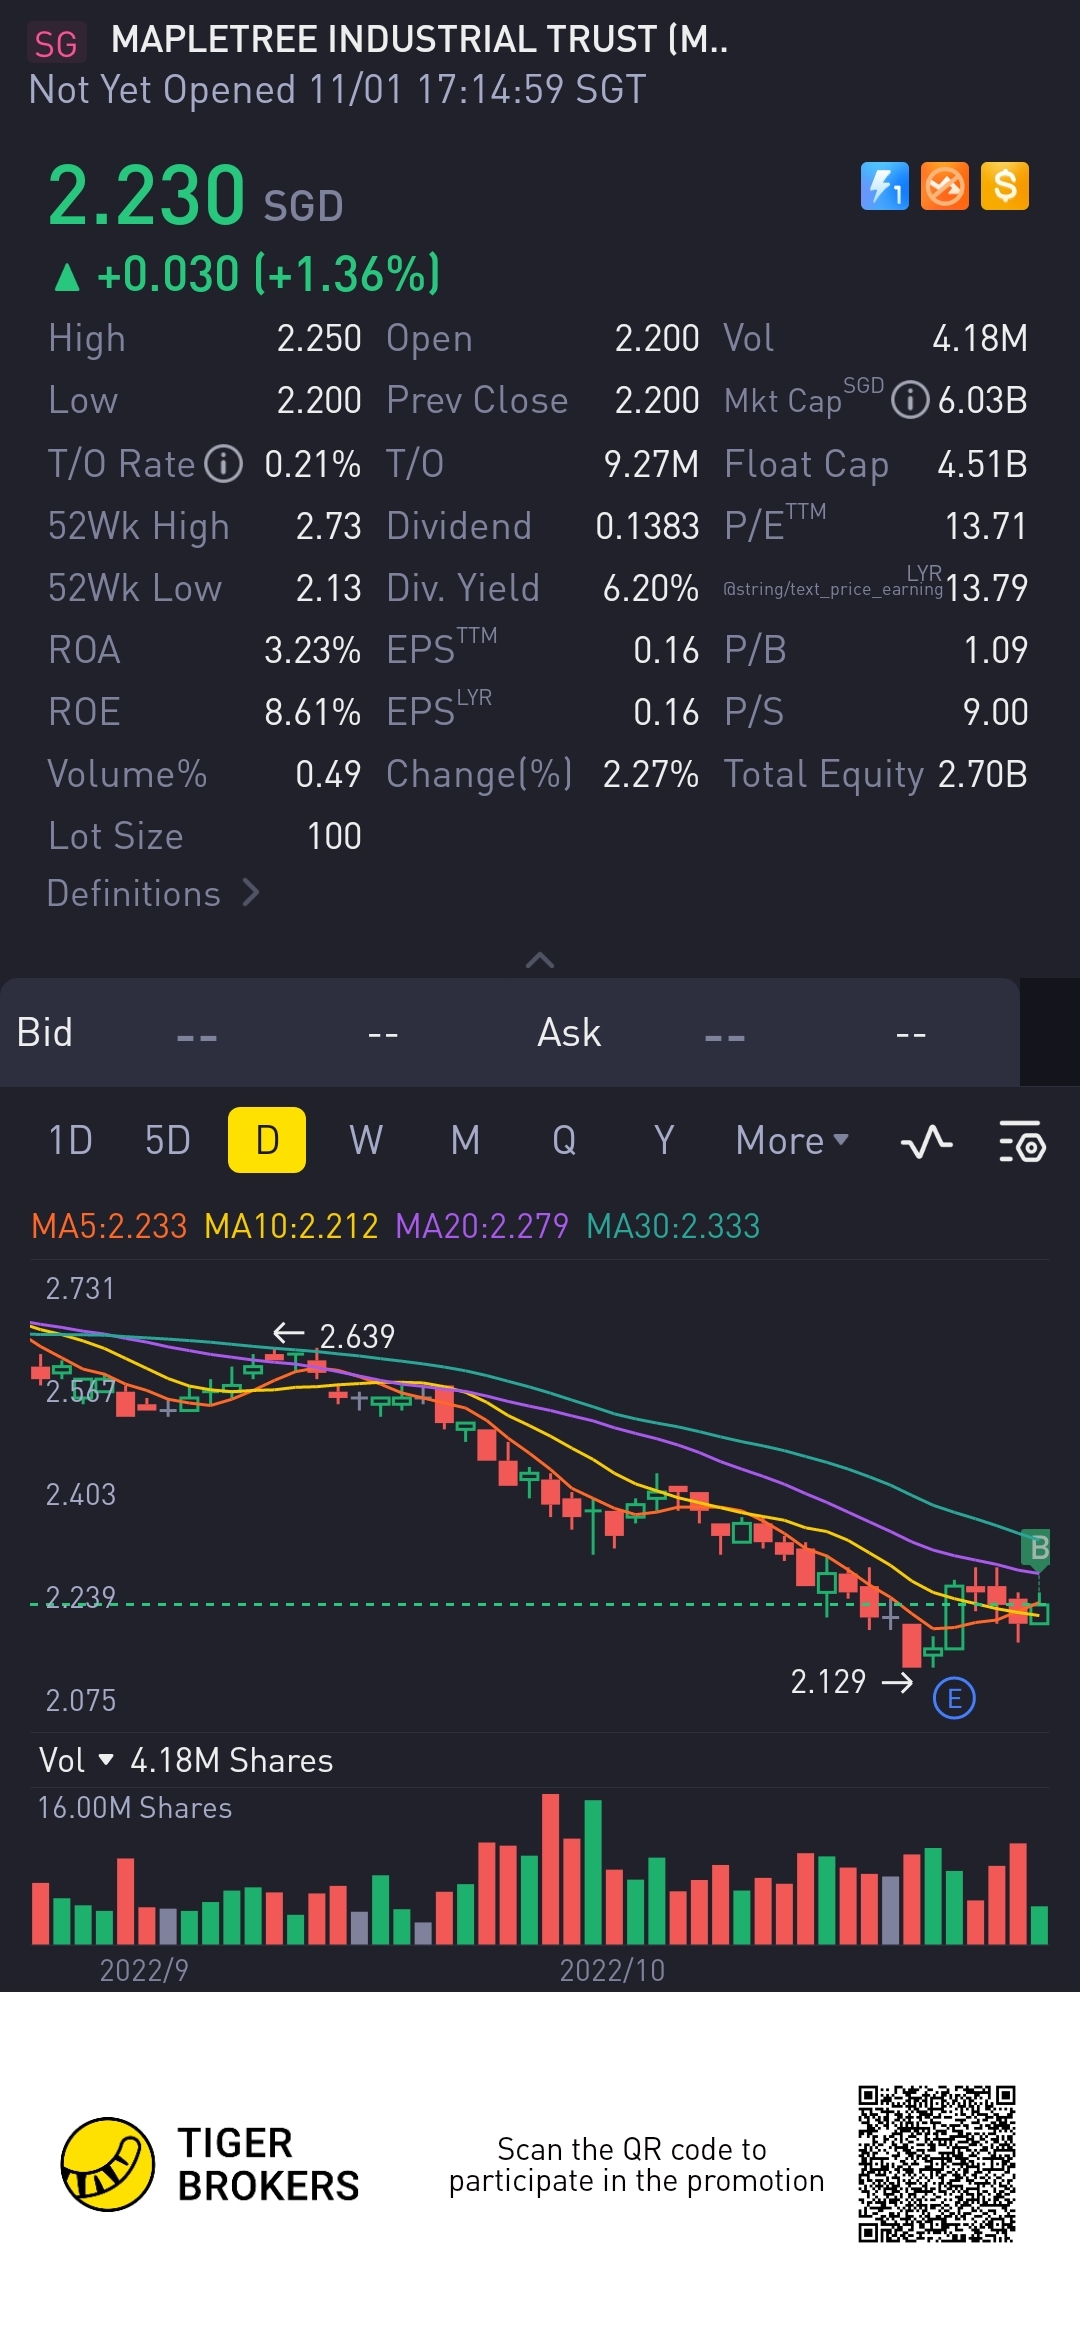1080x2337 pixels.
Task: Tap the Change(%) 2.27% value
Action: pos(650,774)
